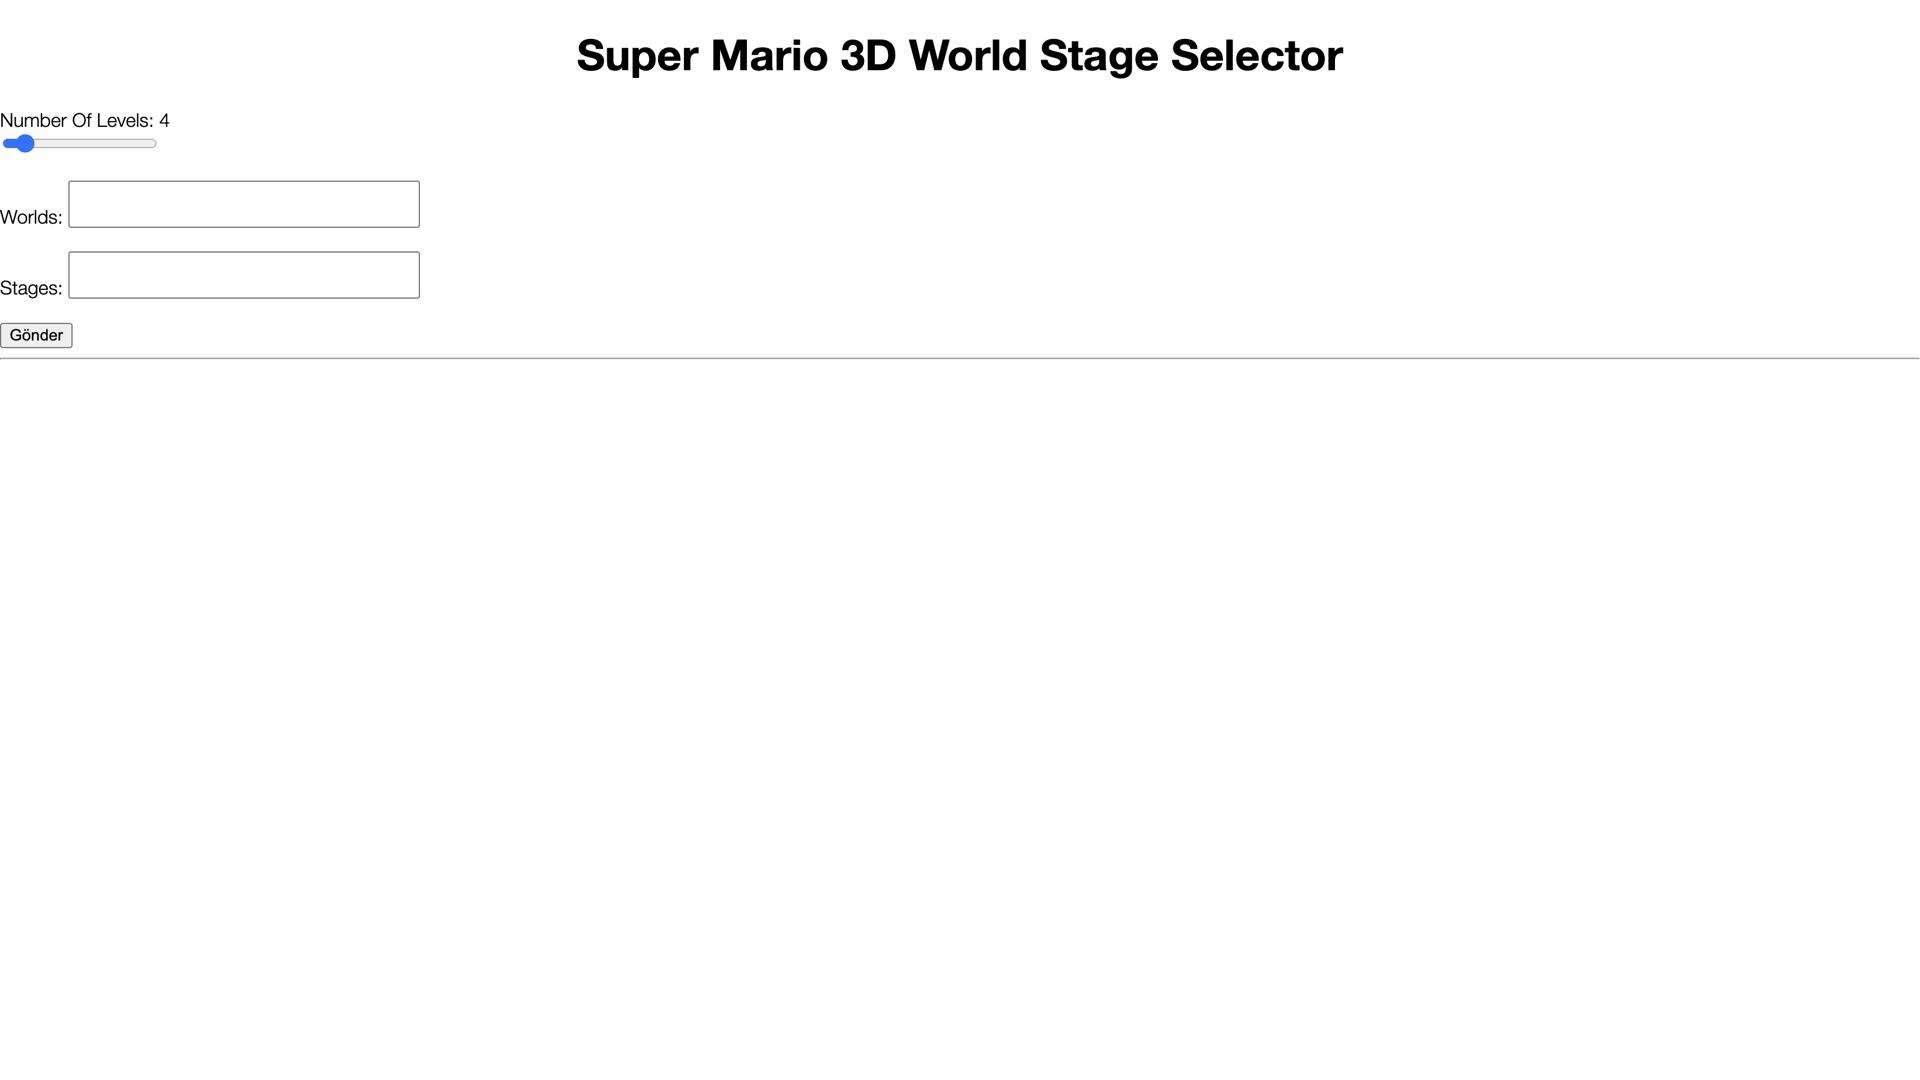Click the horizontal divider line below Gönder

coord(960,358)
